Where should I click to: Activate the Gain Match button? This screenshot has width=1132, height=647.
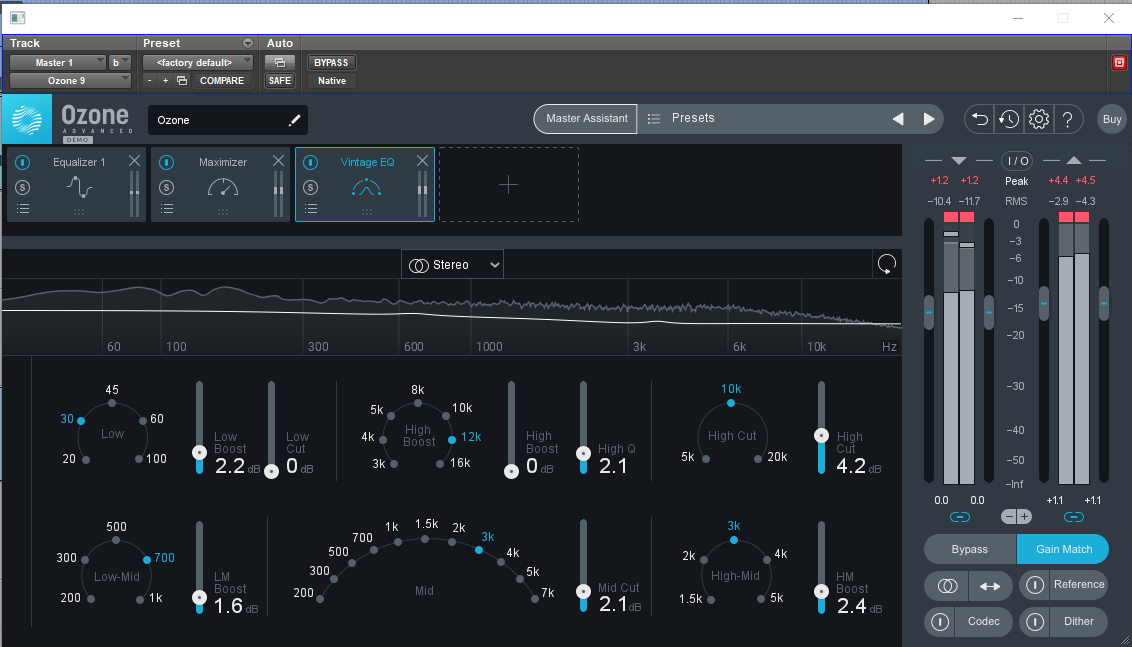(x=1062, y=549)
